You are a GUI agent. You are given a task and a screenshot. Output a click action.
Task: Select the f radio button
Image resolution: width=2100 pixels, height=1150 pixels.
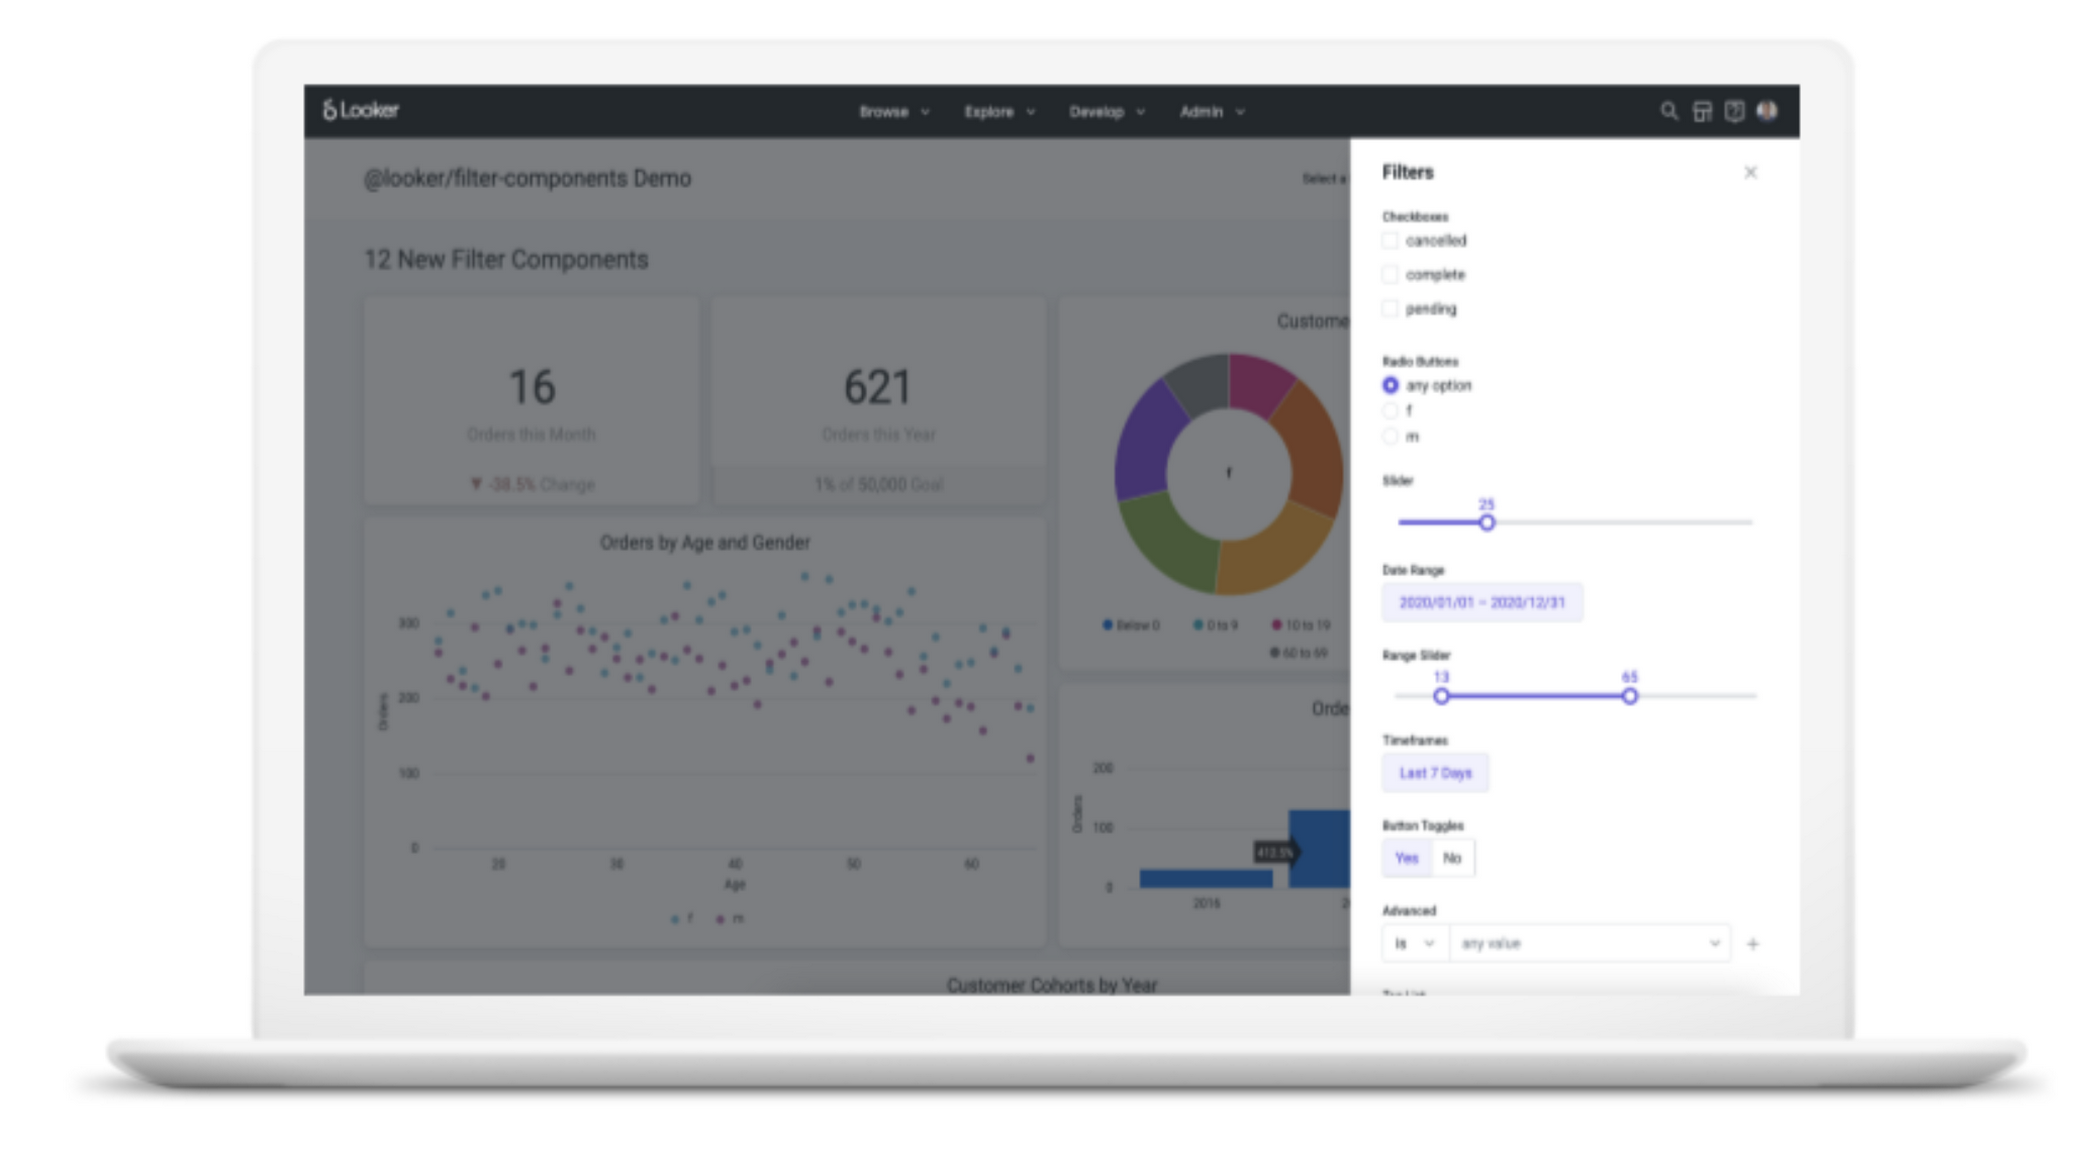1390,410
